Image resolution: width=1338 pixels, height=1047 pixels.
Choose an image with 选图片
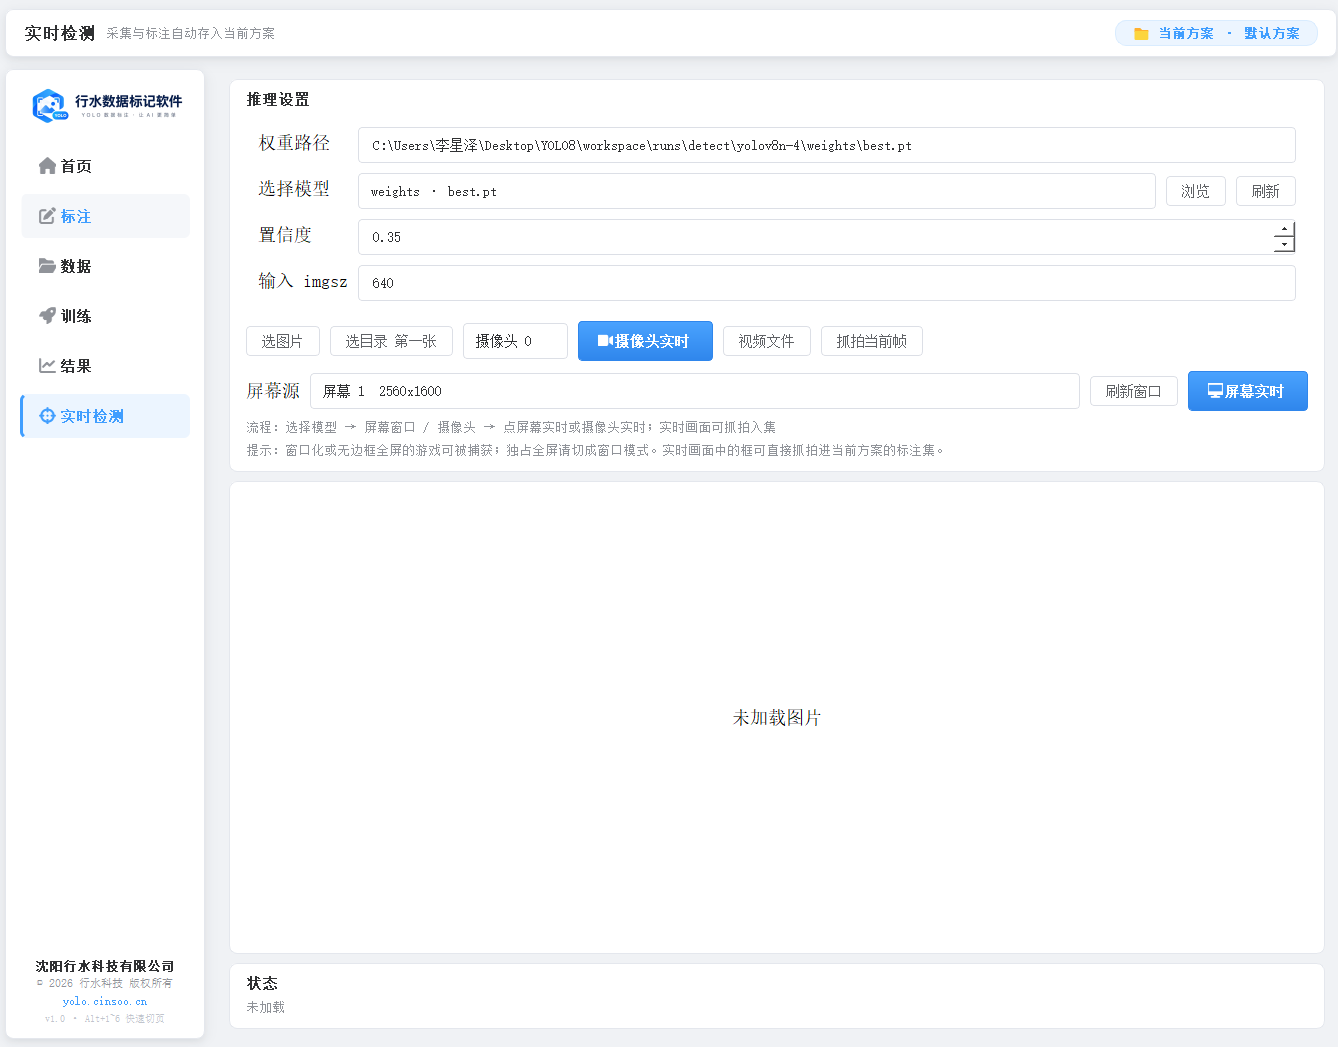point(283,341)
